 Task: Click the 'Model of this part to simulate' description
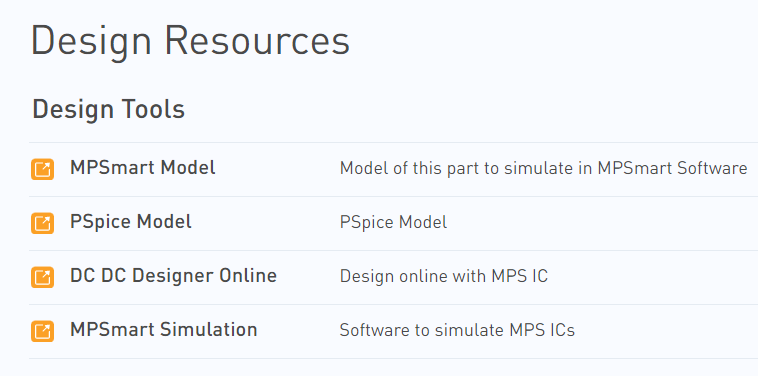pyautogui.click(x=543, y=168)
